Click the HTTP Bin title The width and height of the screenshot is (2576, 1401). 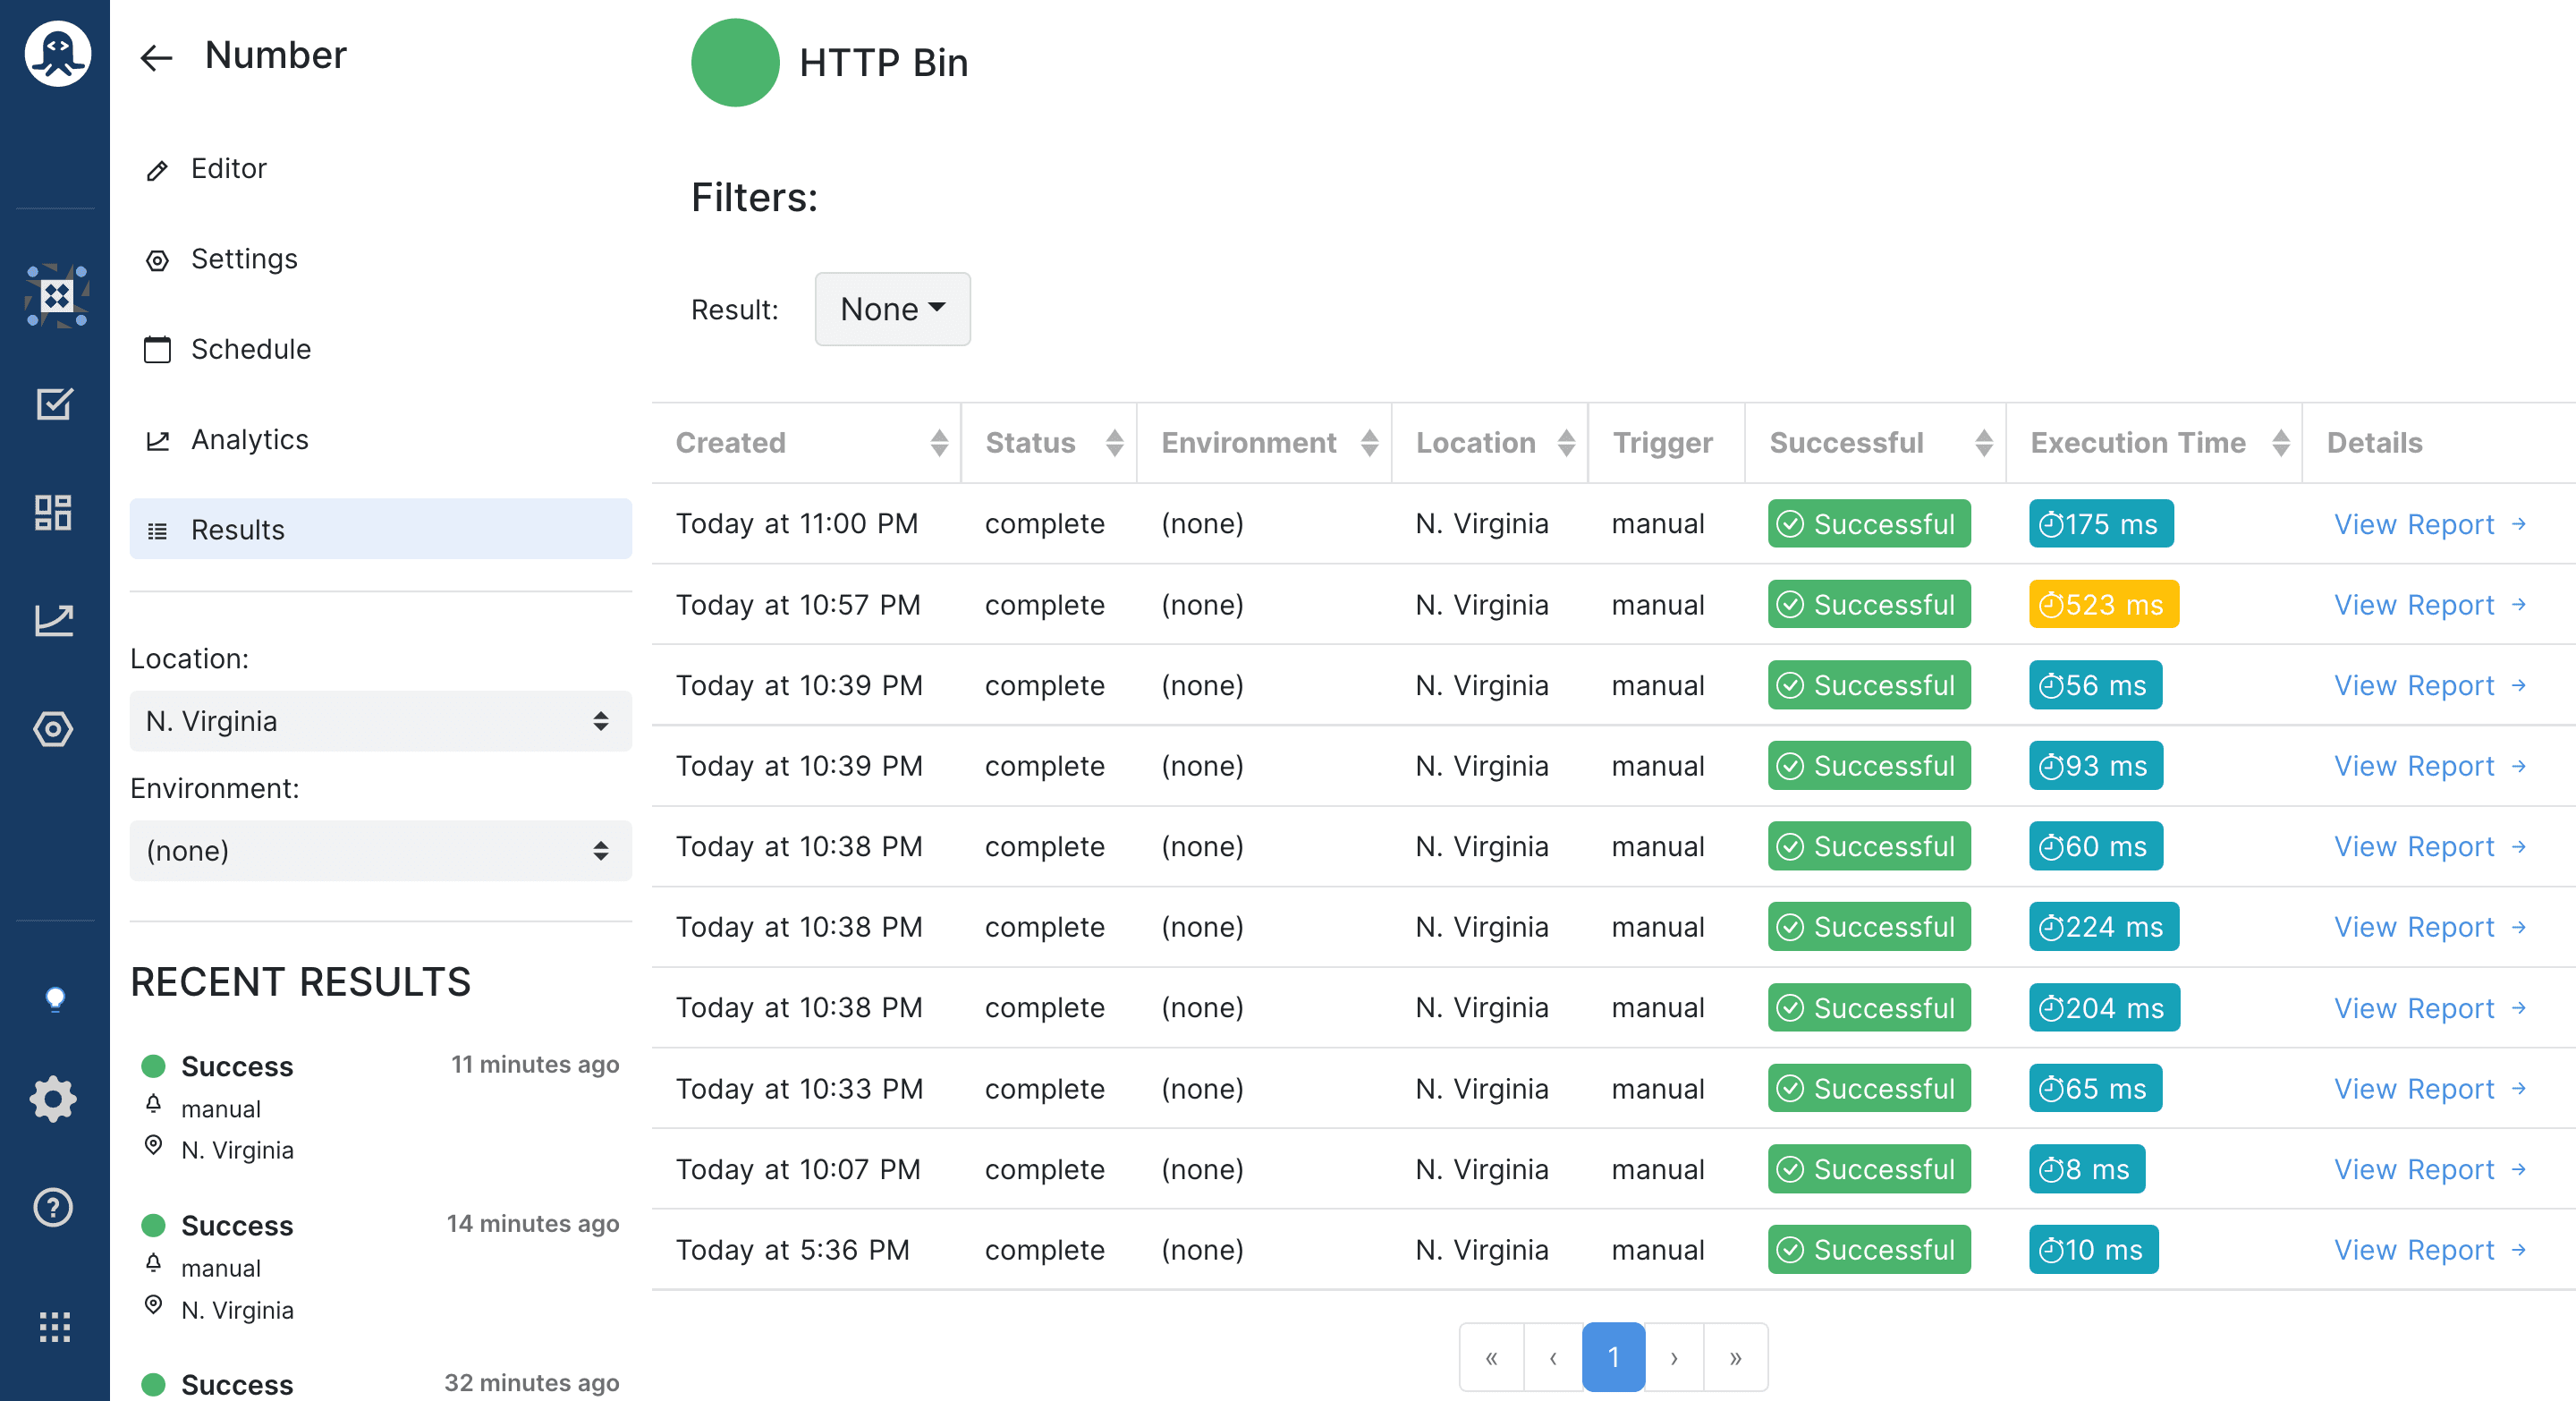click(x=883, y=63)
